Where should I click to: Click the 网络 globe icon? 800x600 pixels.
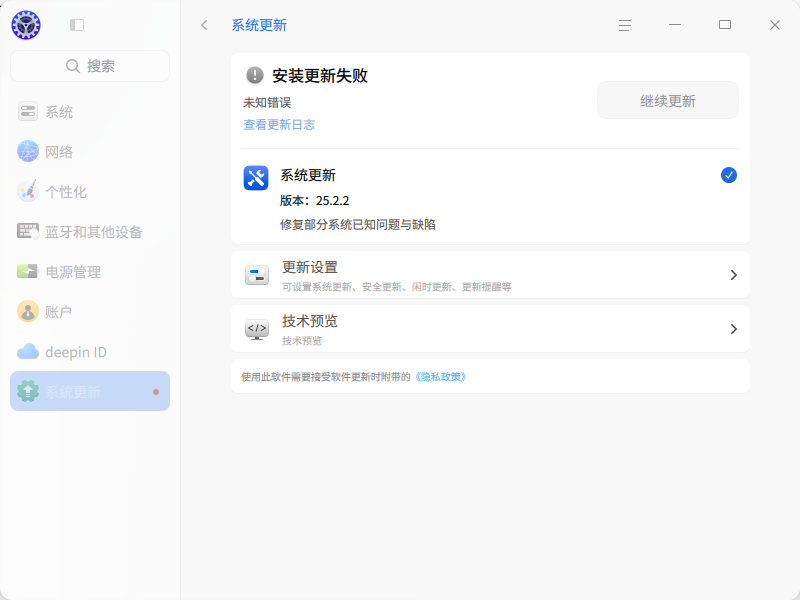coord(28,152)
